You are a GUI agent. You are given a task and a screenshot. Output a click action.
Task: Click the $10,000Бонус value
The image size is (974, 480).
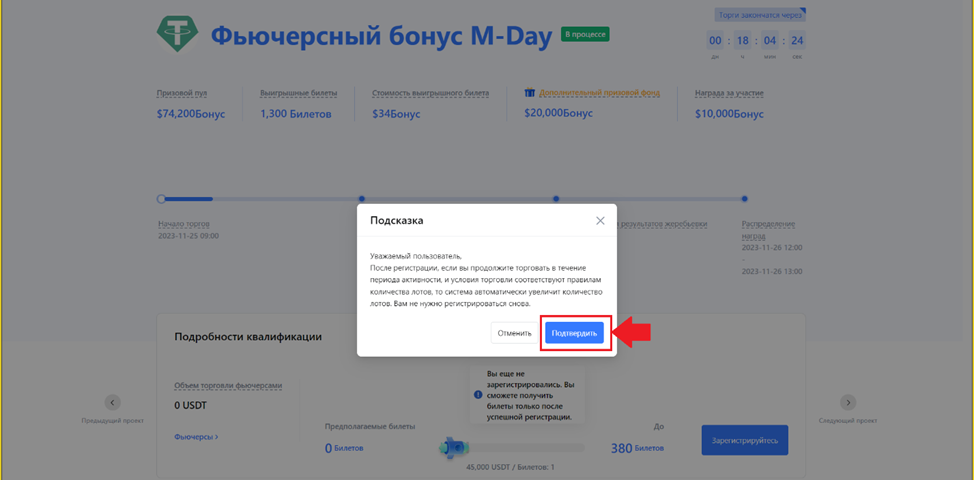click(729, 114)
